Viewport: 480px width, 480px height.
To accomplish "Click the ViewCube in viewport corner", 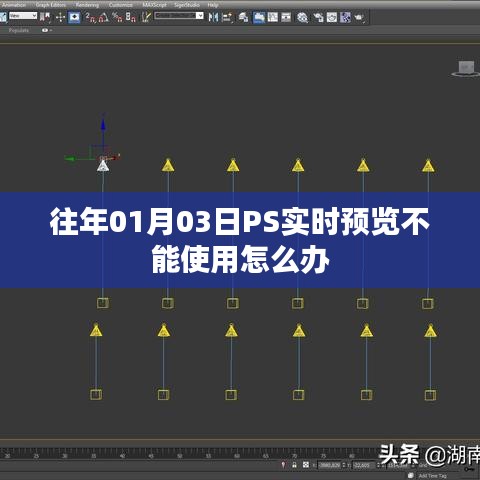I will (x=466, y=69).
